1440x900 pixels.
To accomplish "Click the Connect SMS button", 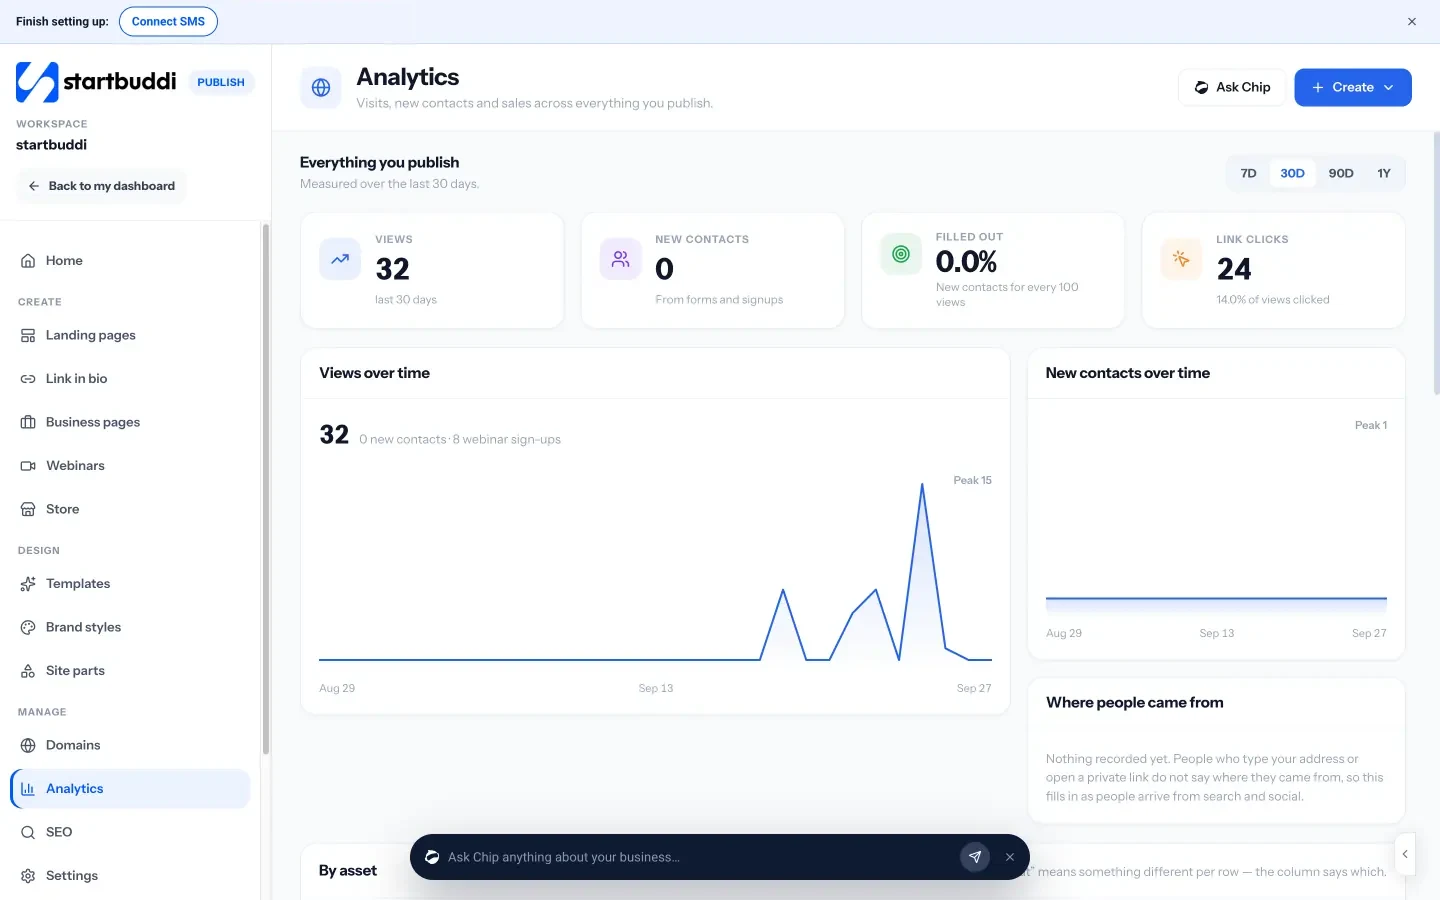I will (x=168, y=21).
